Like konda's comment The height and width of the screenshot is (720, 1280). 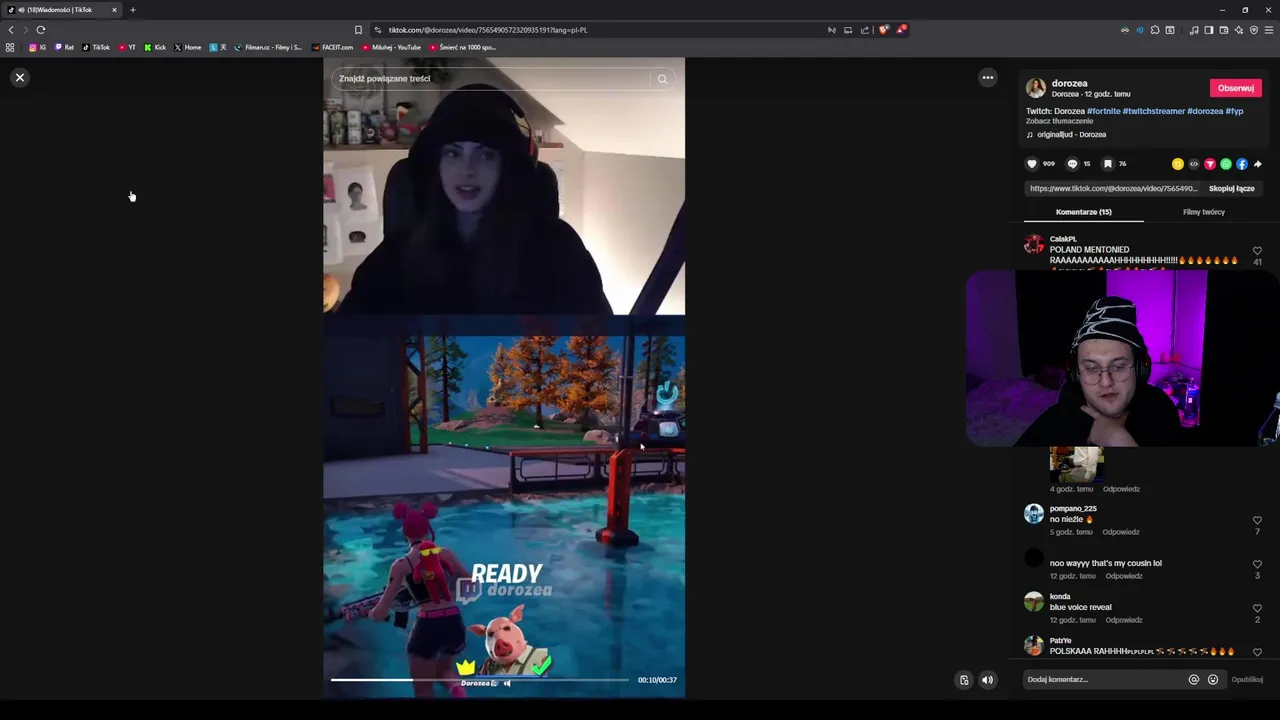(x=1257, y=608)
